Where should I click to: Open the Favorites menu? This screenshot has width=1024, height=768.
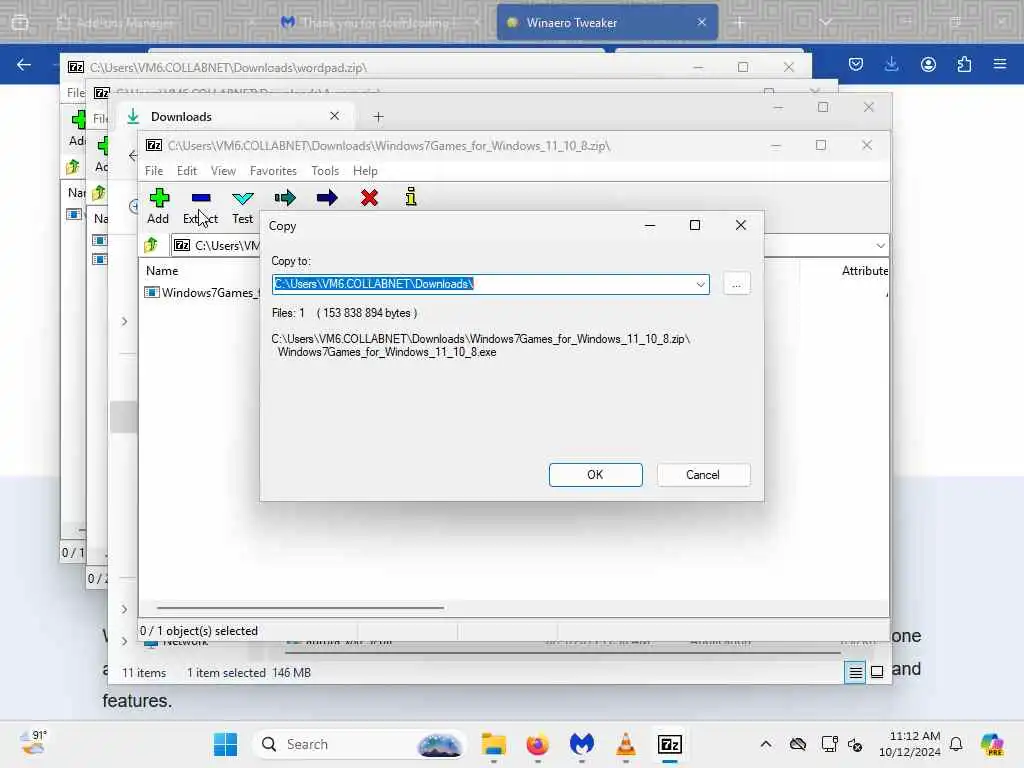[273, 171]
